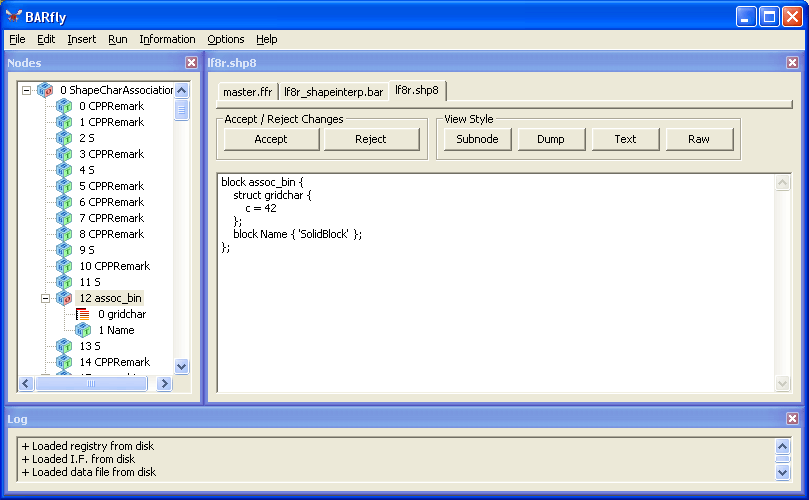Open the Information menu
The height and width of the screenshot is (500, 809).
pyautogui.click(x=167, y=39)
